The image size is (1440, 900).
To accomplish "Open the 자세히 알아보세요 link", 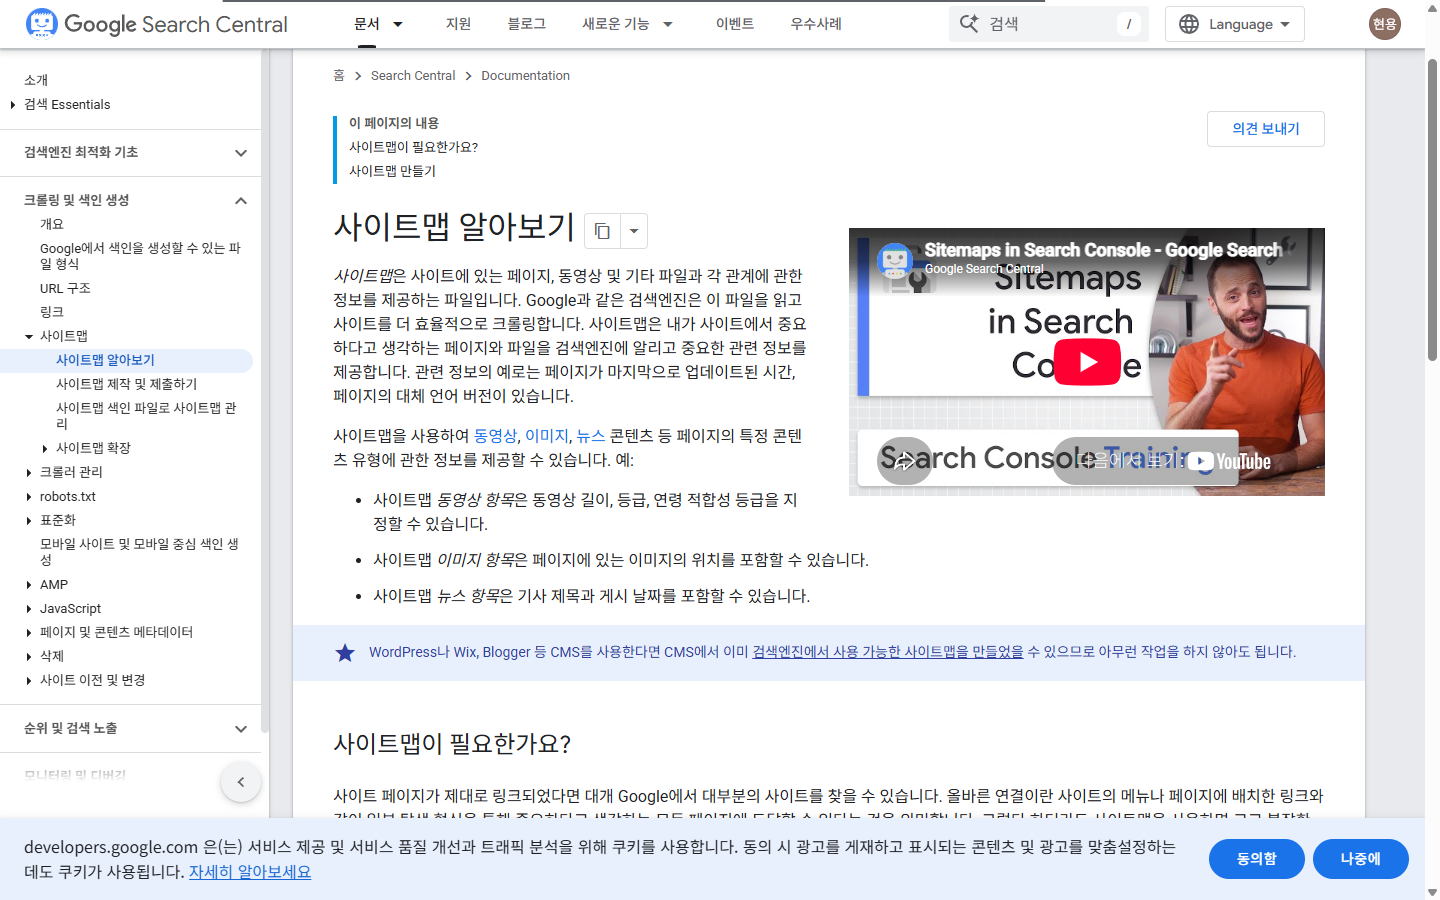I will click(x=250, y=872).
